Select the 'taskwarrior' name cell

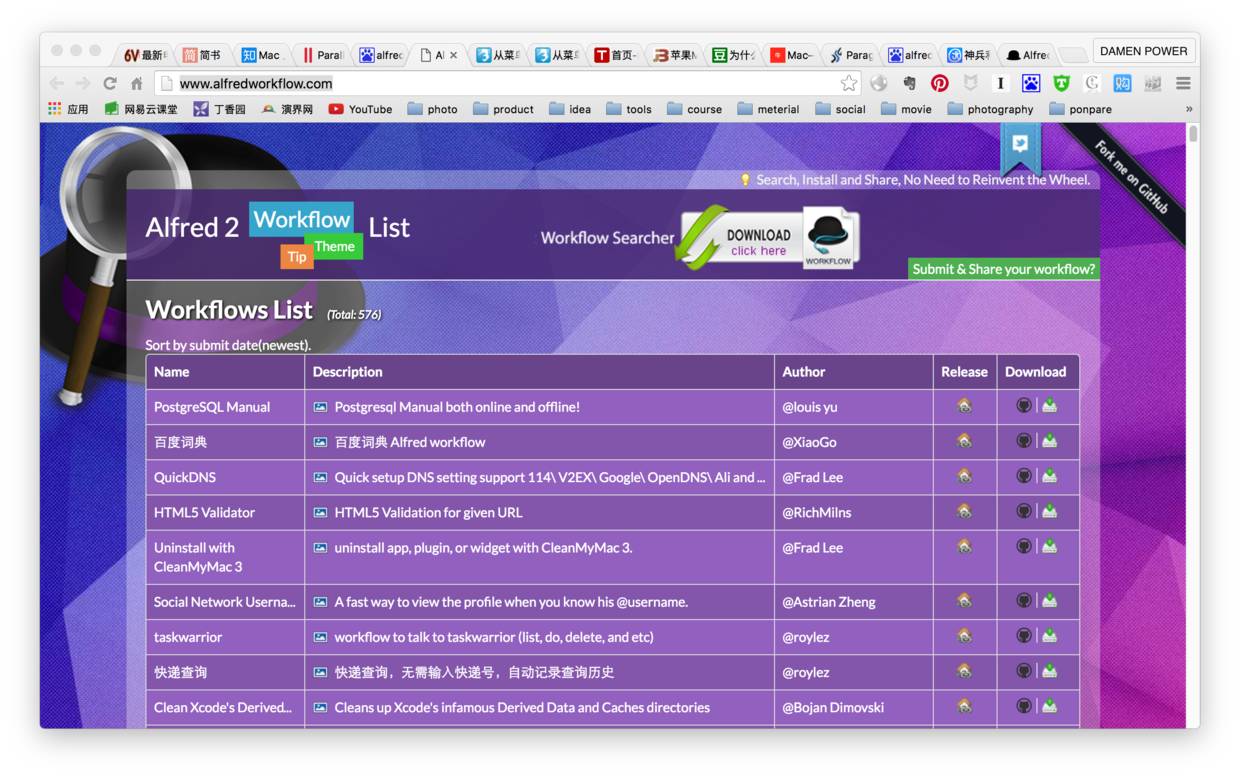click(x=225, y=637)
